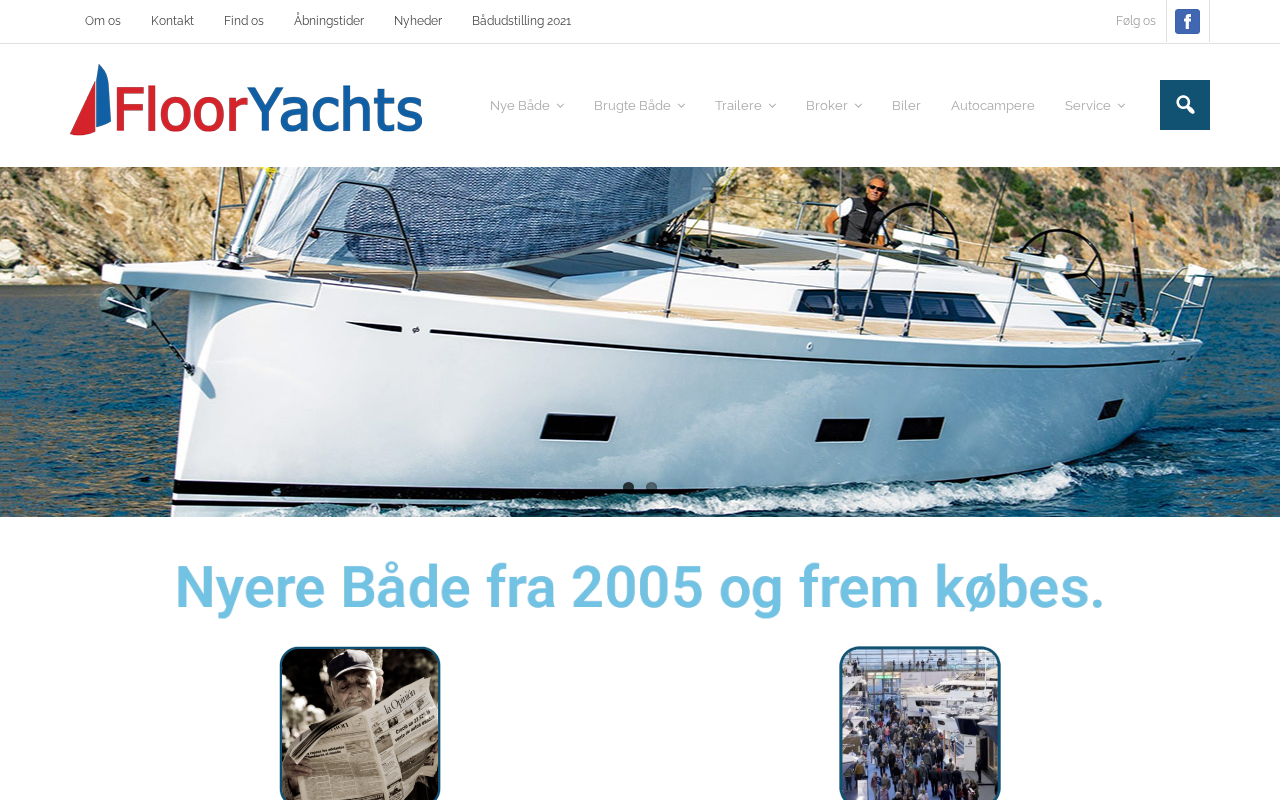Visit the Kontakt page

tap(172, 21)
